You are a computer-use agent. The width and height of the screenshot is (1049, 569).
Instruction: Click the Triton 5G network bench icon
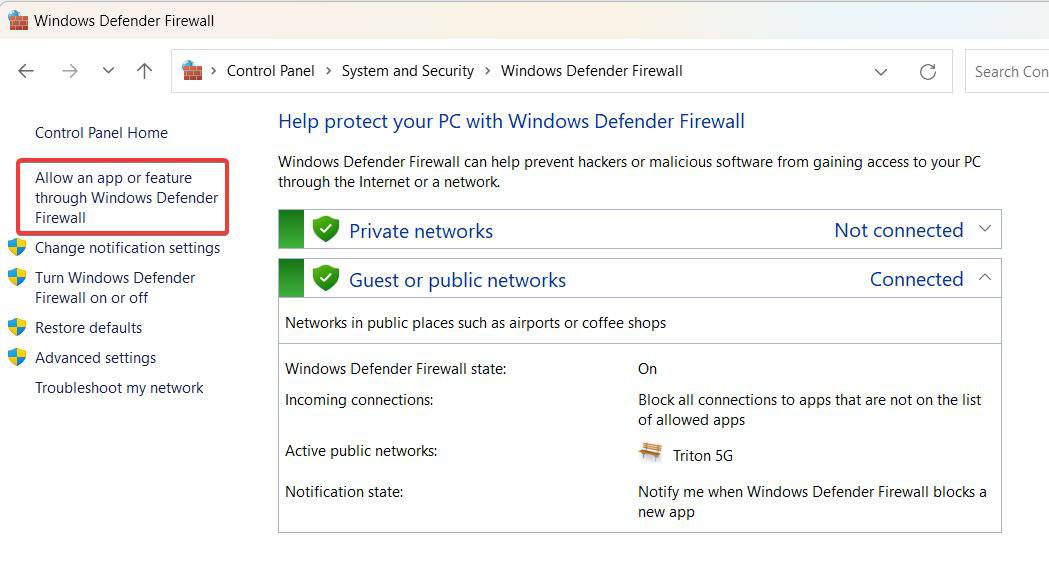coord(650,453)
